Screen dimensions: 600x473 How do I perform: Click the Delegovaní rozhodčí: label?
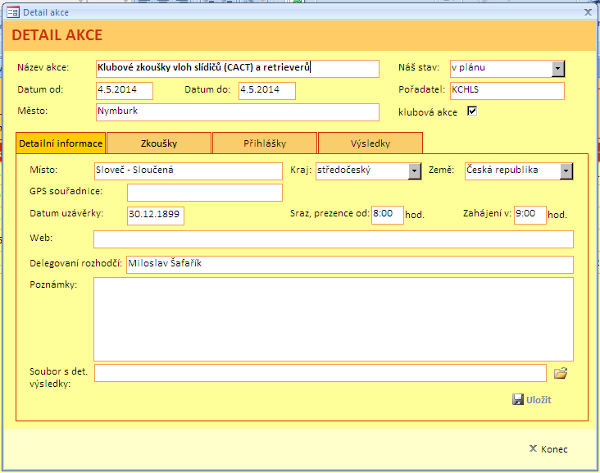point(76,263)
